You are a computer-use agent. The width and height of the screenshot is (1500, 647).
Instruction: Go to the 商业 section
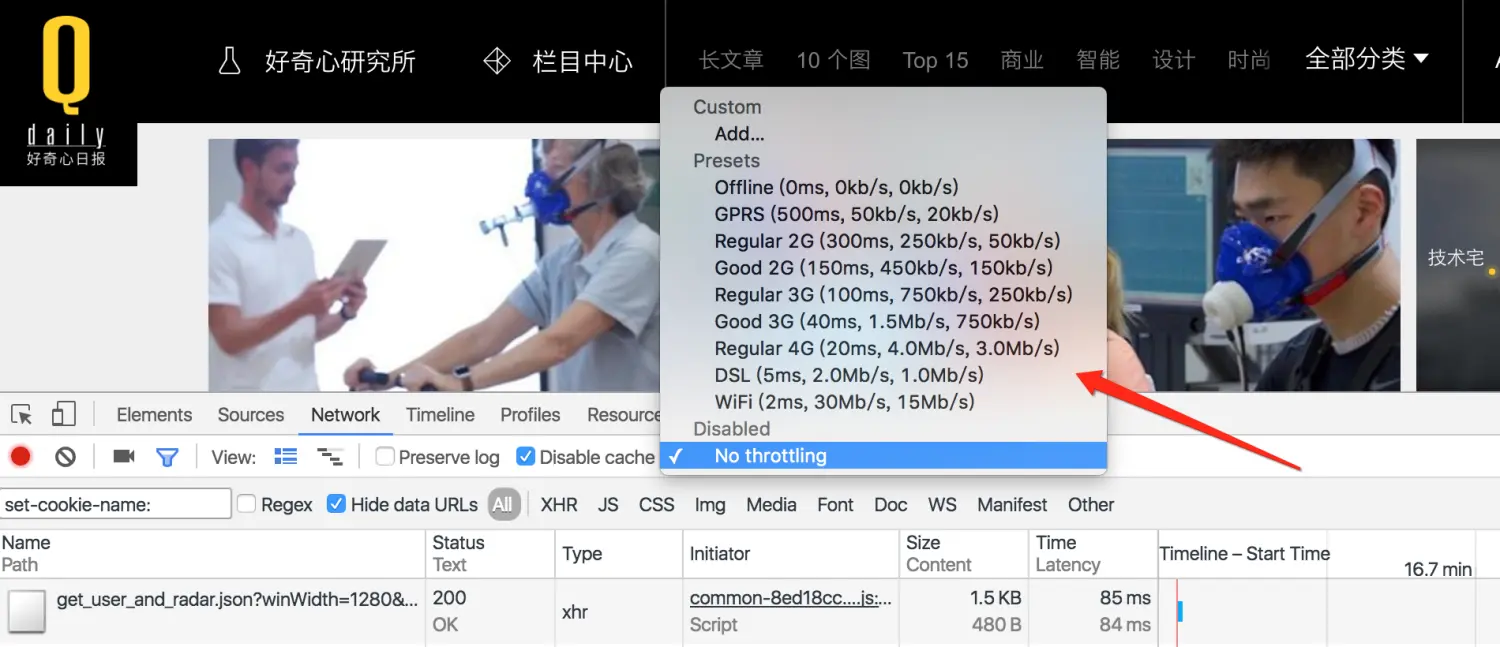point(1022,60)
